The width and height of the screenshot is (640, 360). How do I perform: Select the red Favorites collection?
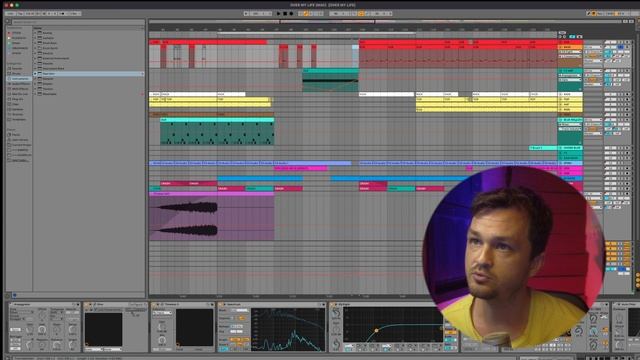coord(16,33)
